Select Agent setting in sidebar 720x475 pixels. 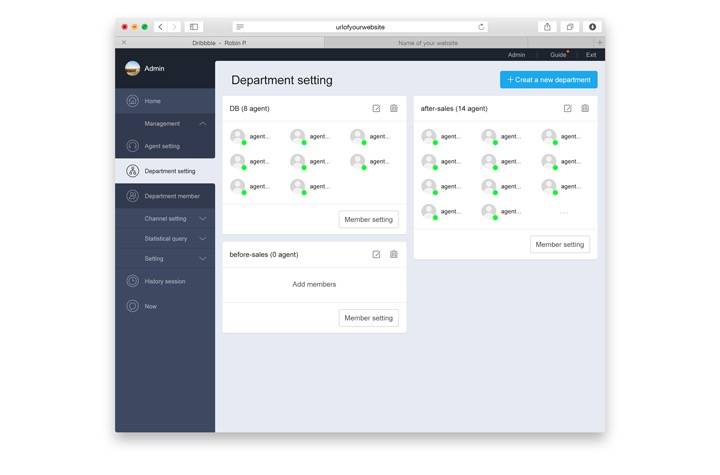click(x=162, y=146)
